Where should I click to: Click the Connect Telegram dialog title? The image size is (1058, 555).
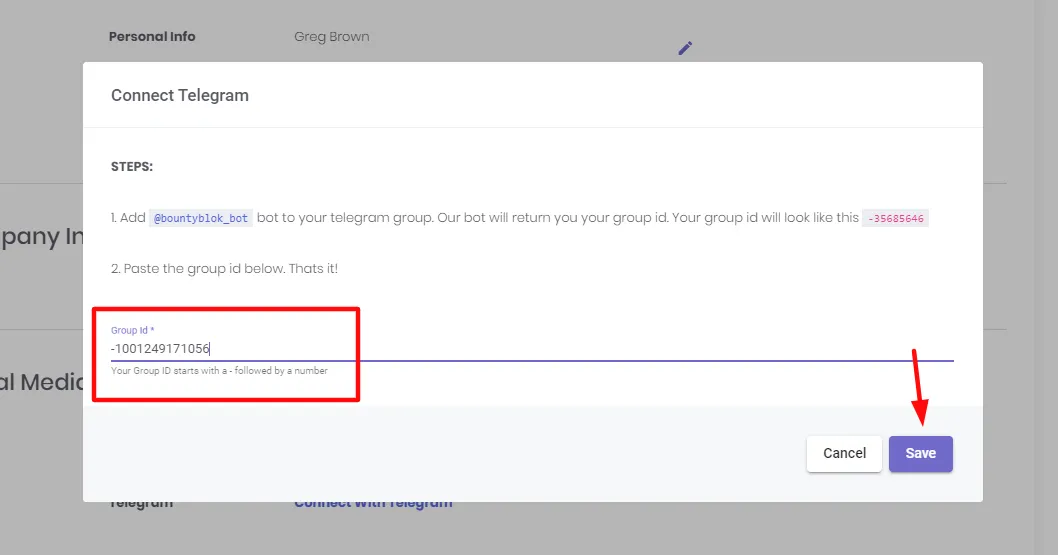179,95
